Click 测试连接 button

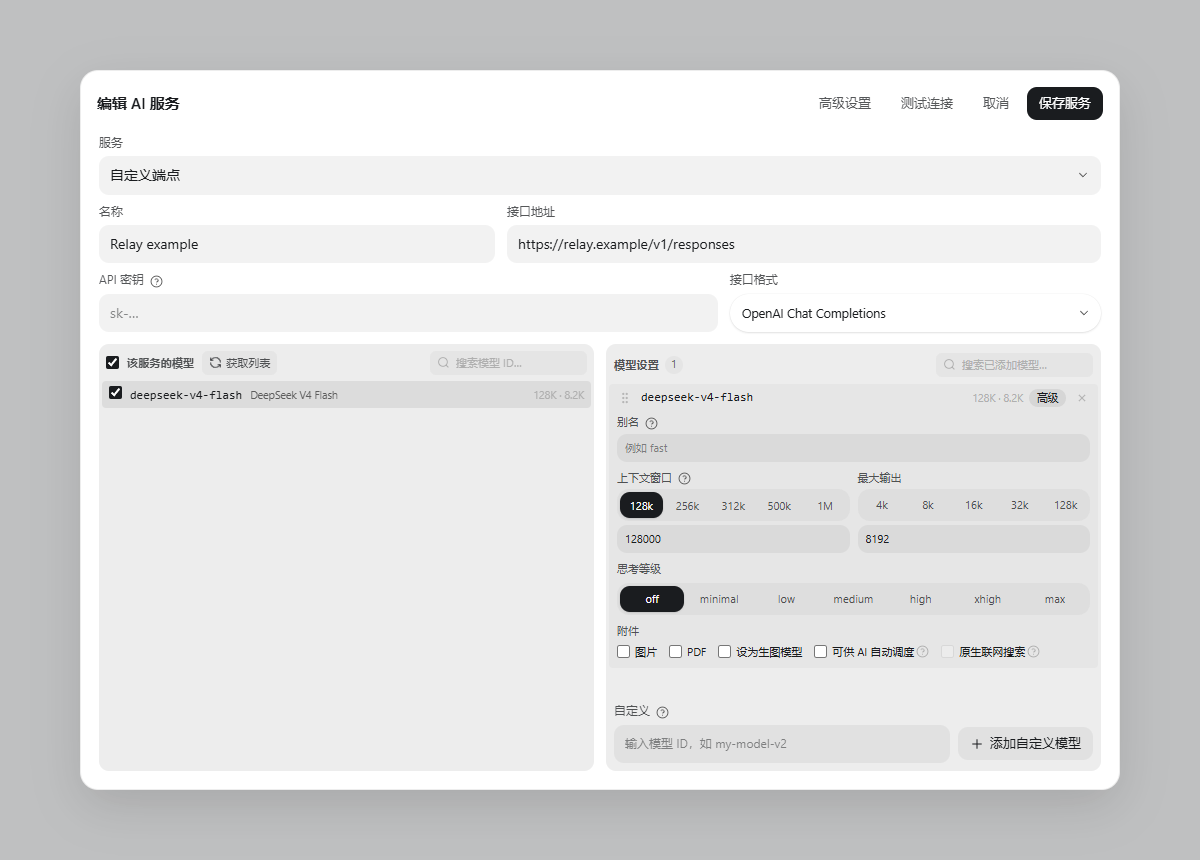927,103
